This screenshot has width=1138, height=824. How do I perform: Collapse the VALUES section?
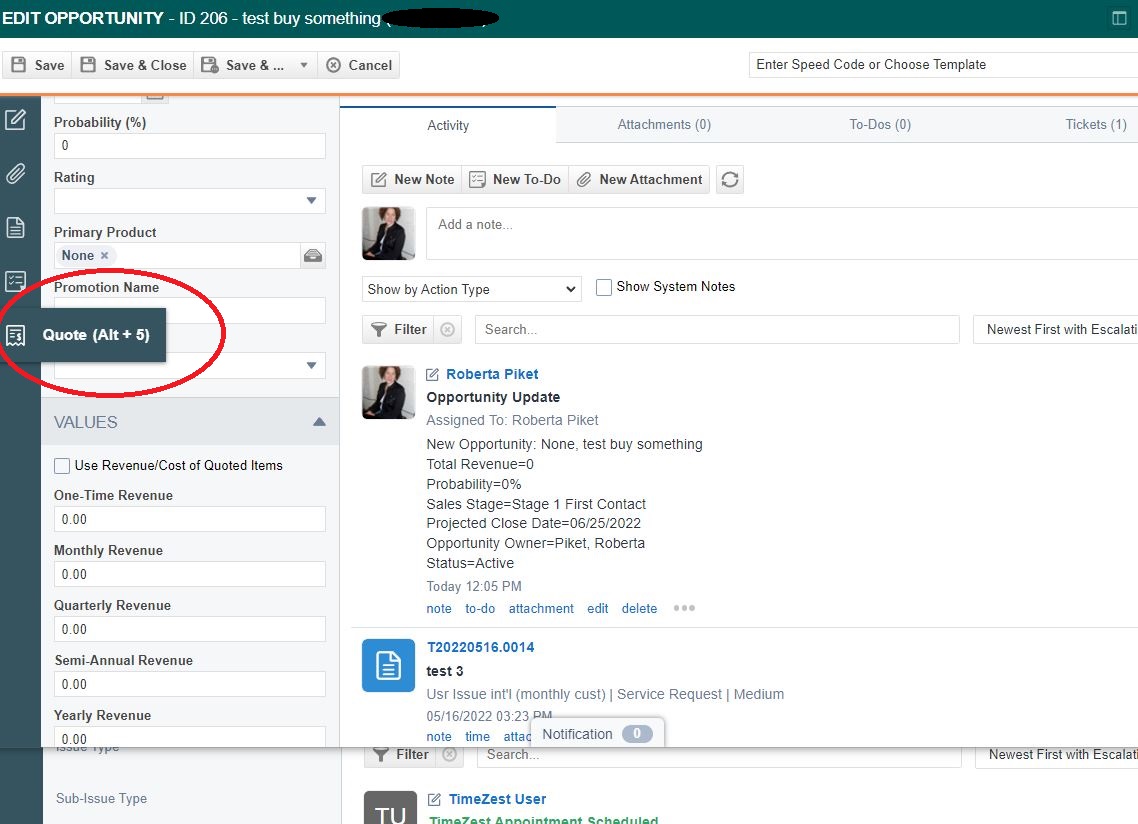[319, 422]
